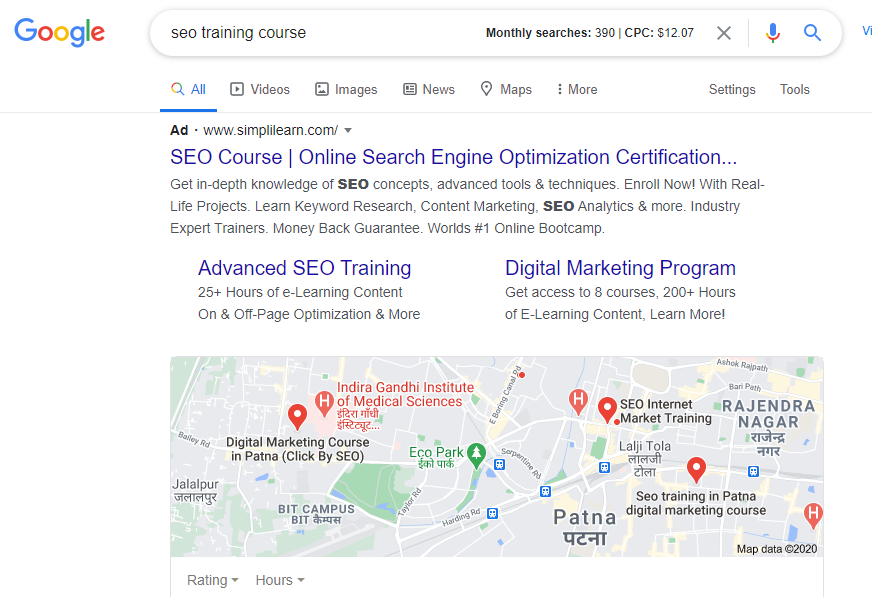Click transit station icon on Harding Rd
Image resolution: width=872 pixels, height=597 pixels.
click(492, 513)
